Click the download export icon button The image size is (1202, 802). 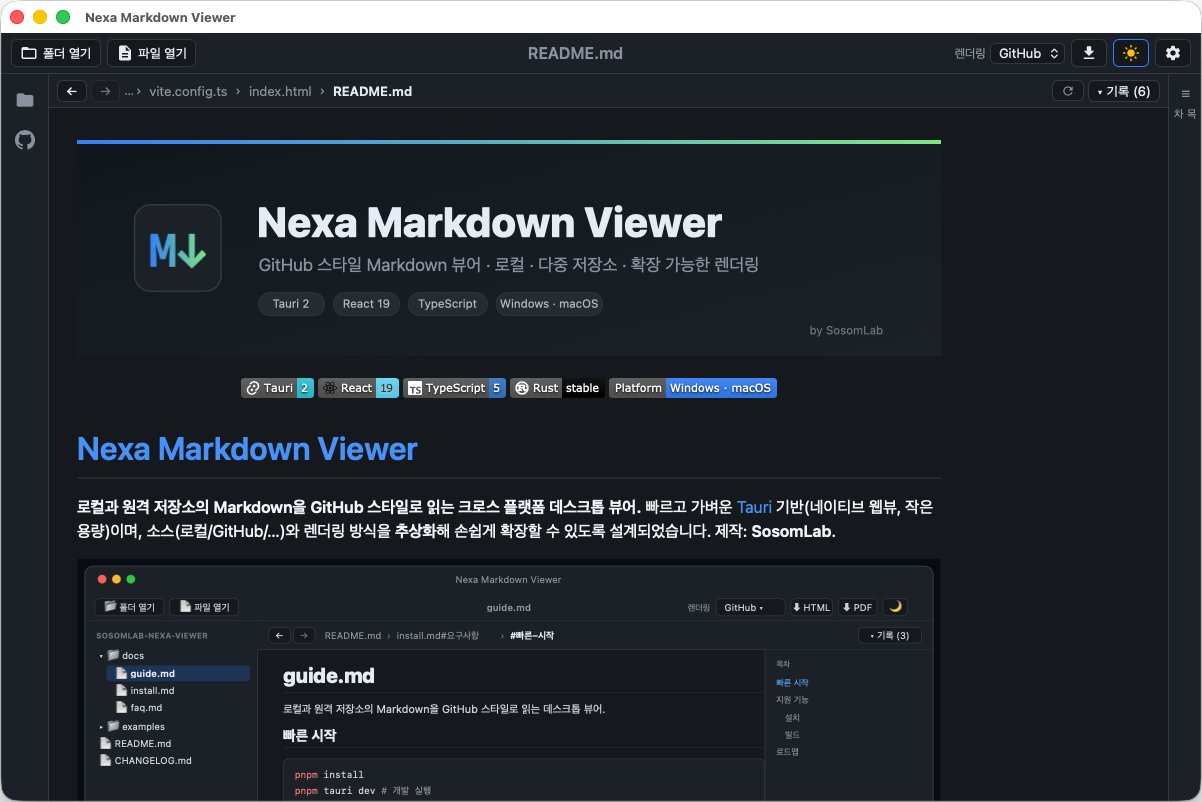click(1089, 53)
